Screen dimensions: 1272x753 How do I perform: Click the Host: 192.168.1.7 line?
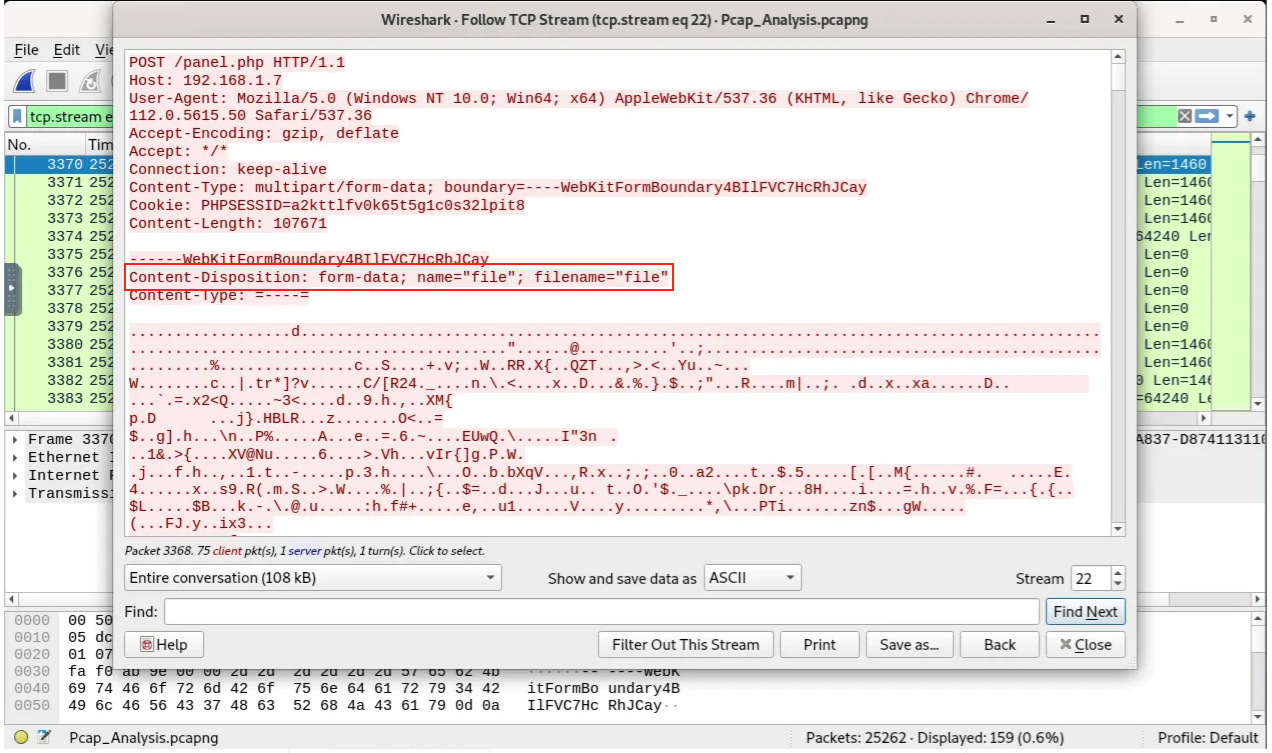pos(206,80)
